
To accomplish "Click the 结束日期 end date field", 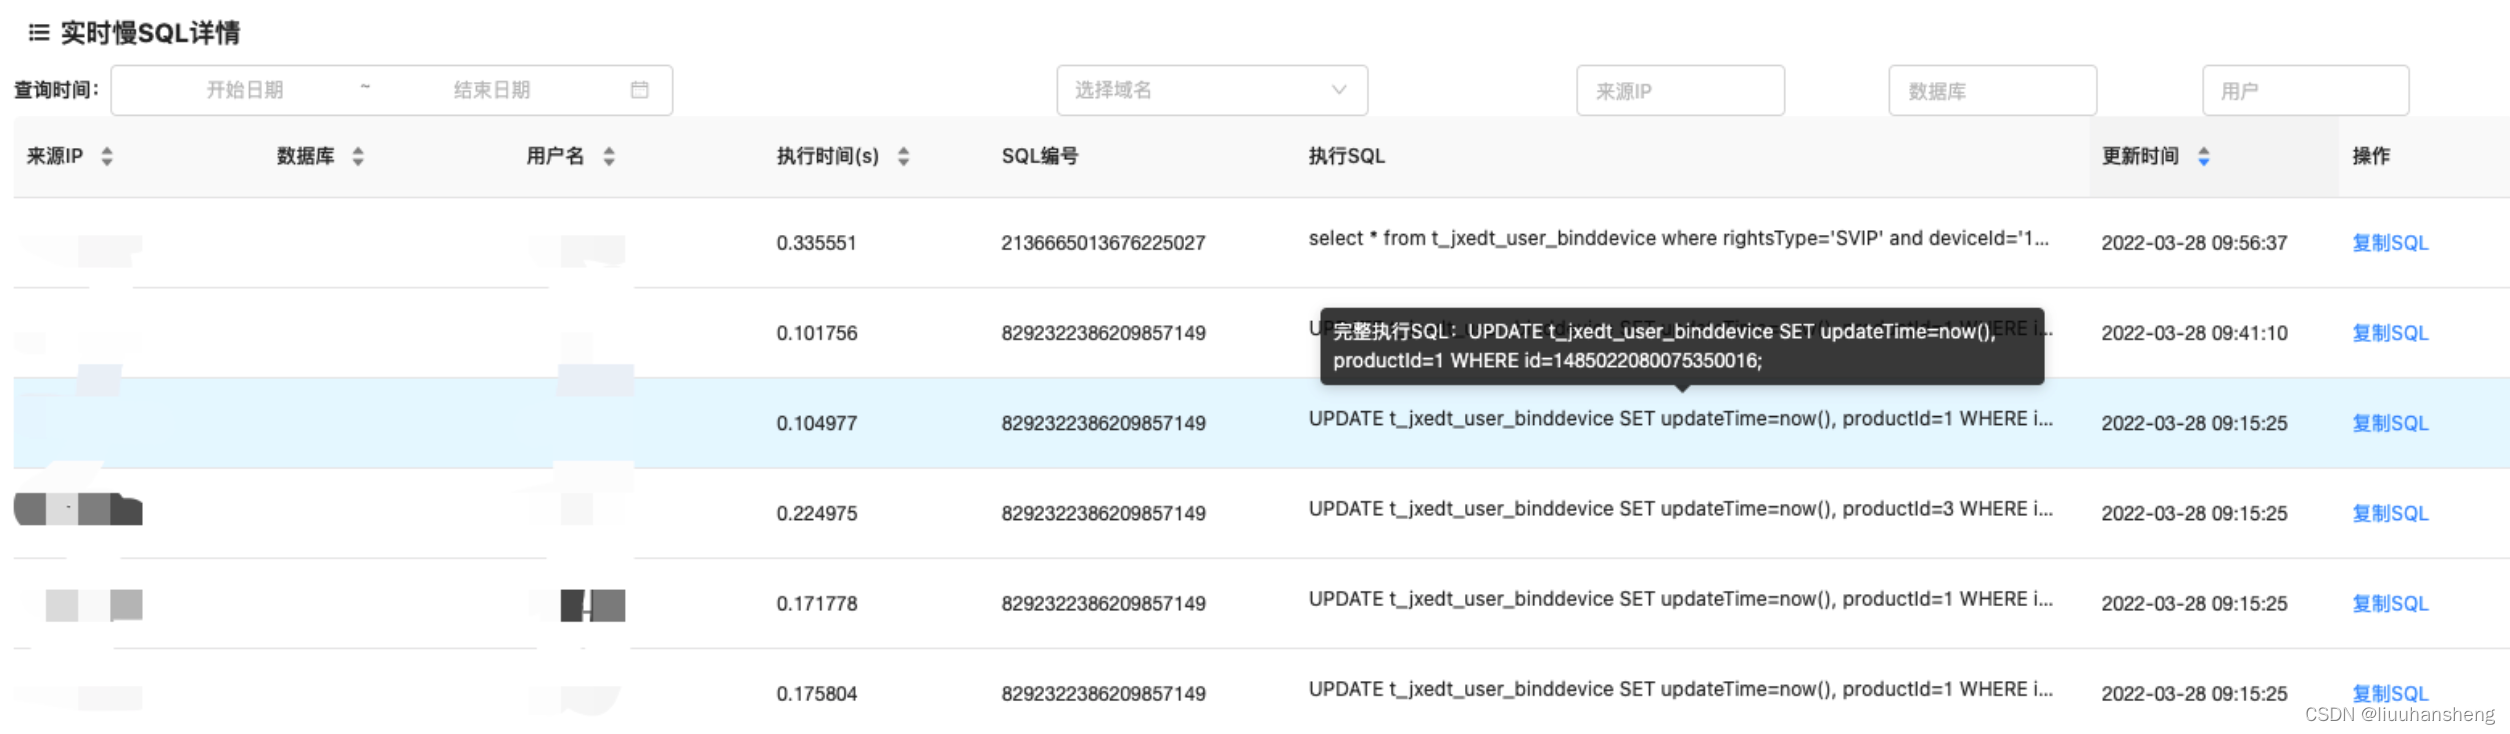I will tap(492, 90).
